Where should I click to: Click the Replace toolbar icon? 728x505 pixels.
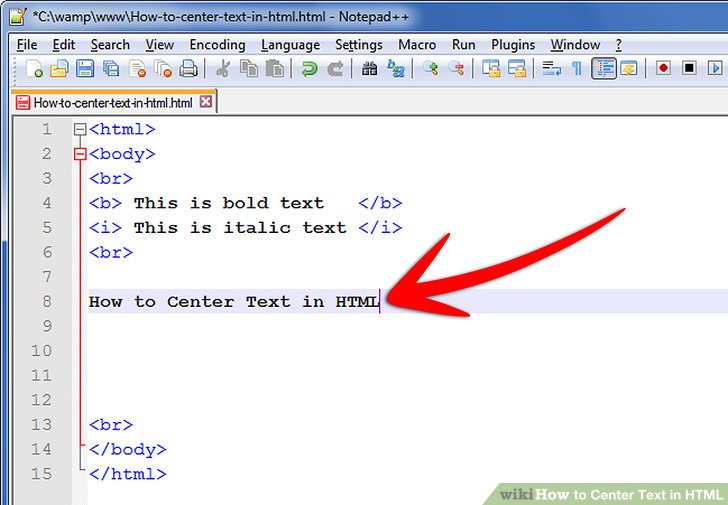[x=396, y=69]
